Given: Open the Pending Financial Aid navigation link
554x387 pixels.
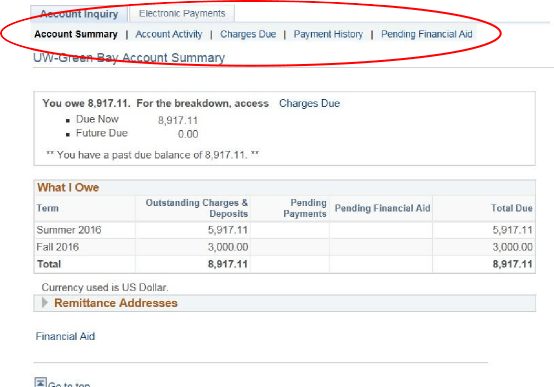Looking at the screenshot, I should pyautogui.click(x=426, y=34).
